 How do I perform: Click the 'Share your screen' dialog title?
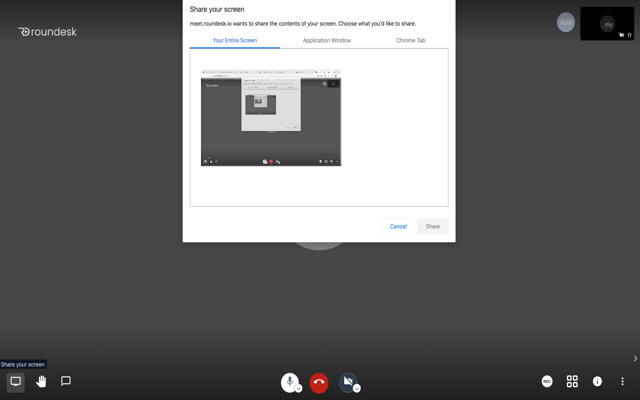[x=217, y=9]
